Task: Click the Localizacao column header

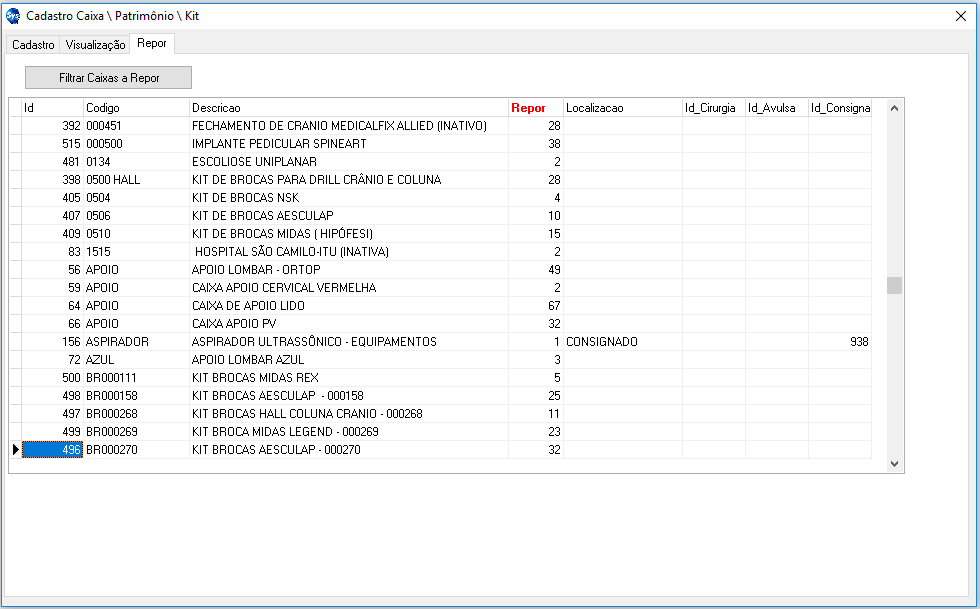Action: point(594,108)
